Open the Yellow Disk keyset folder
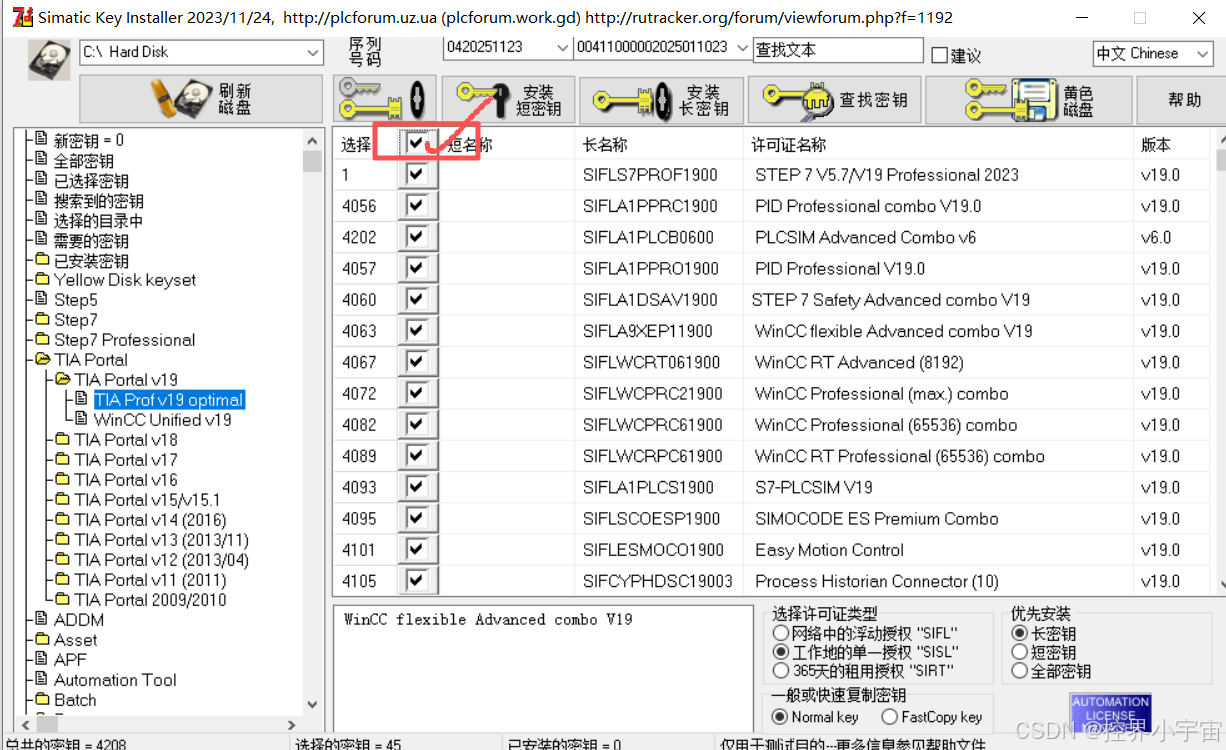 [125, 280]
